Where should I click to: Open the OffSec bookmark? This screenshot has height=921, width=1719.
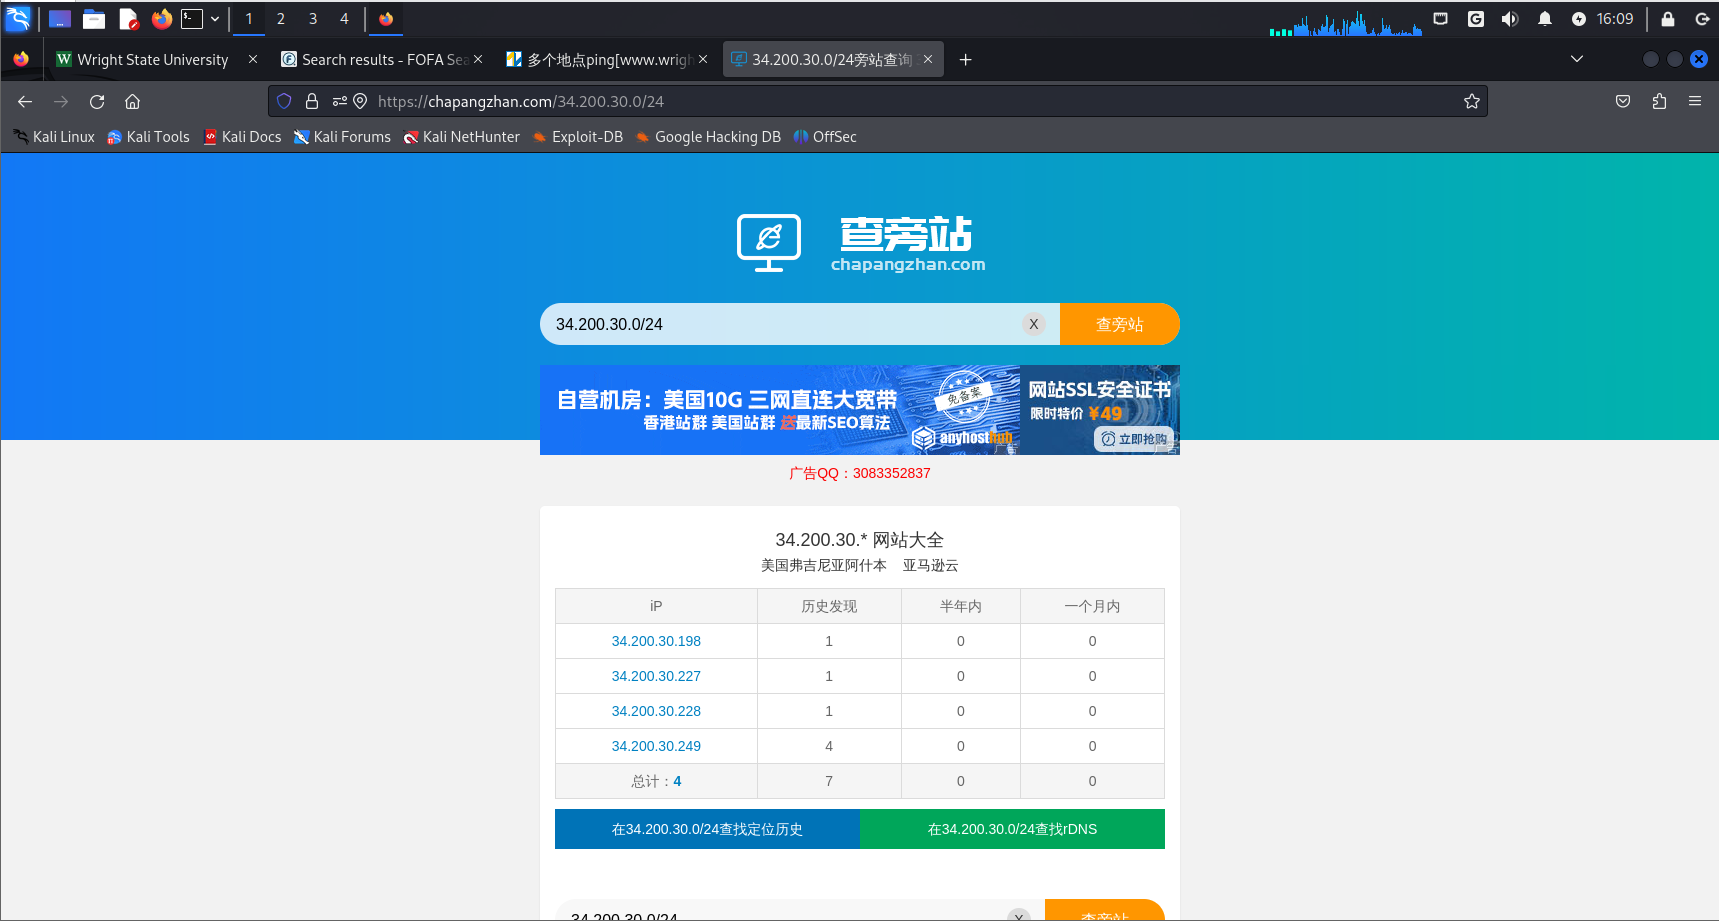tap(825, 137)
